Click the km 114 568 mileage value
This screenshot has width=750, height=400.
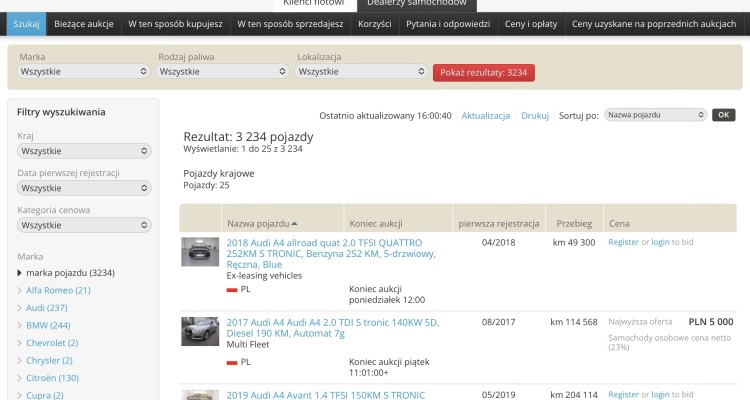[574, 322]
